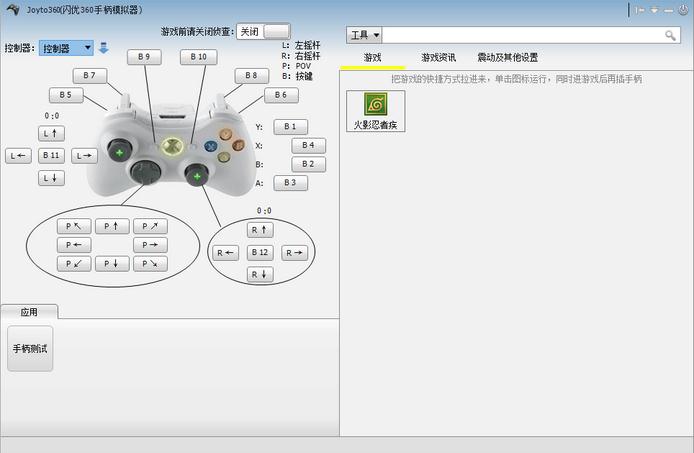Click inside the search input field
This screenshot has height=453, width=694.
tap(523, 35)
